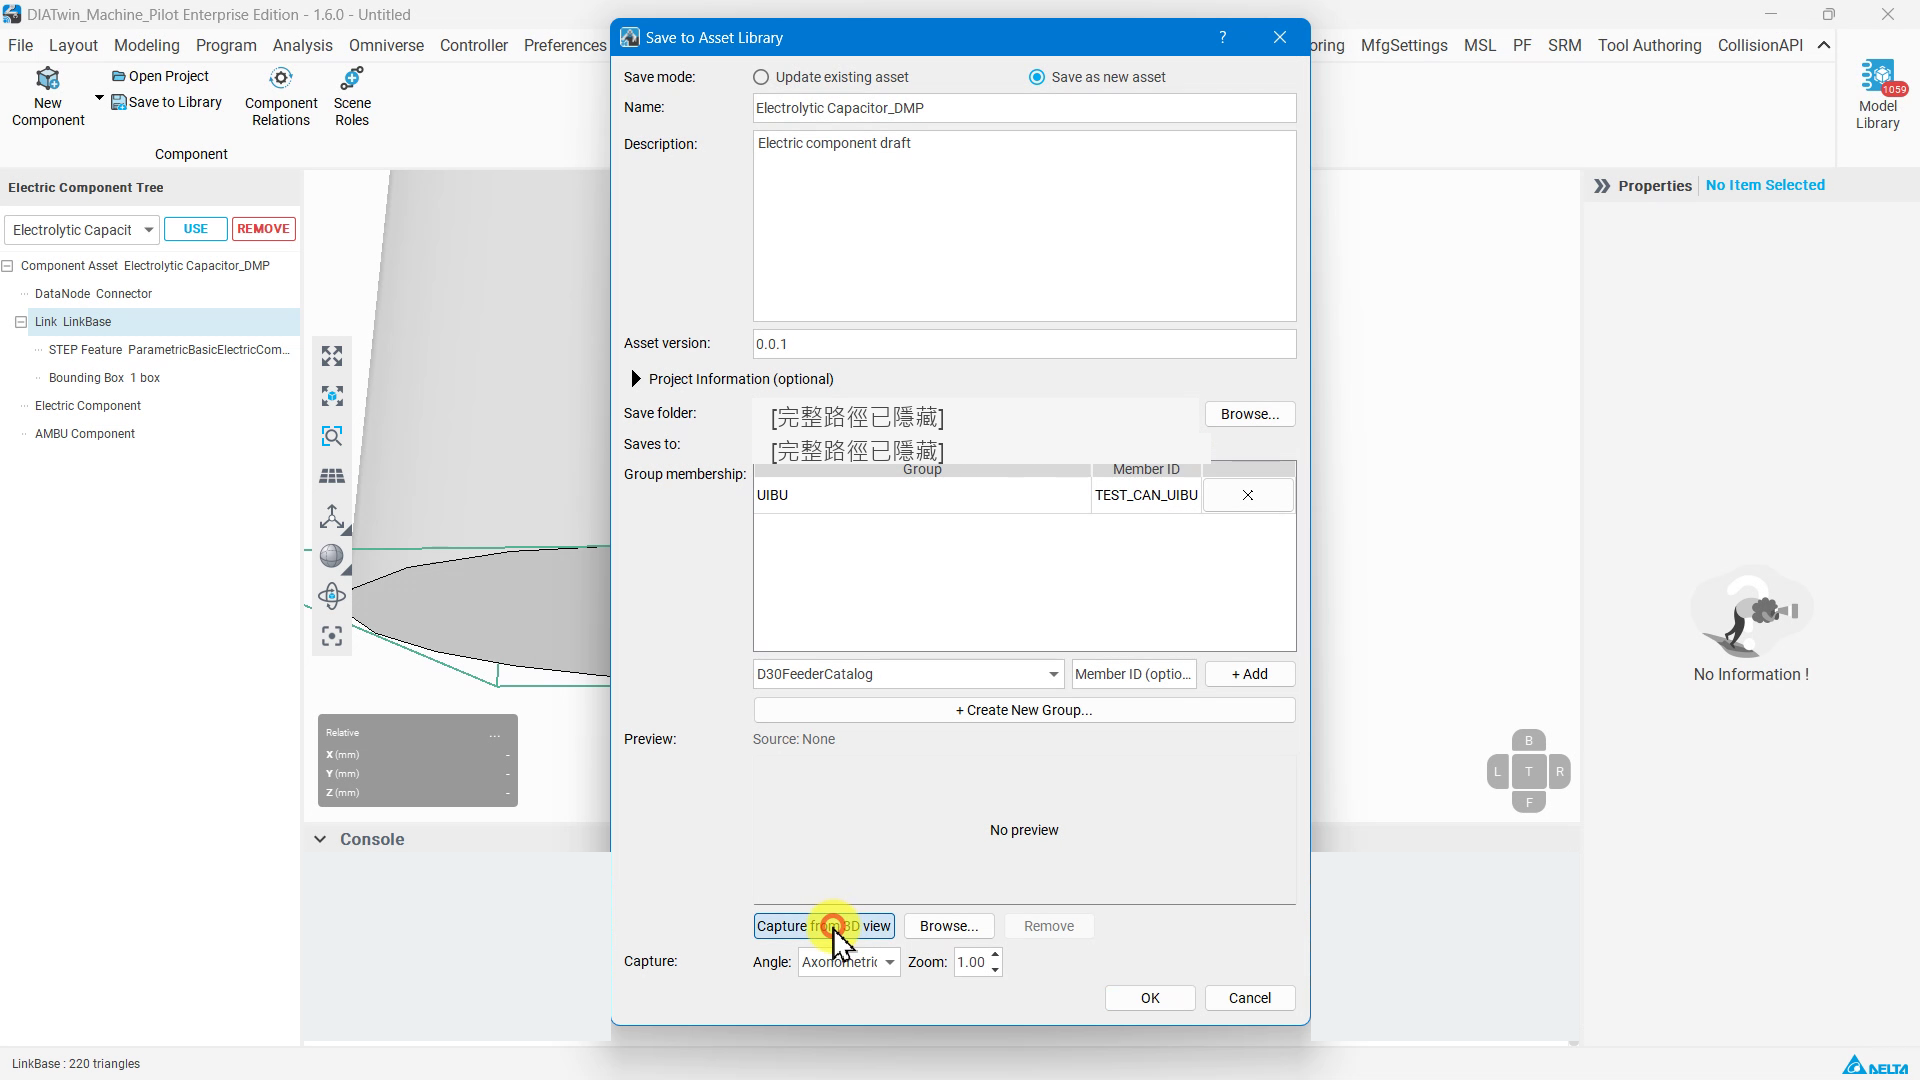Collapse the Component Asset tree node

coord(7,266)
